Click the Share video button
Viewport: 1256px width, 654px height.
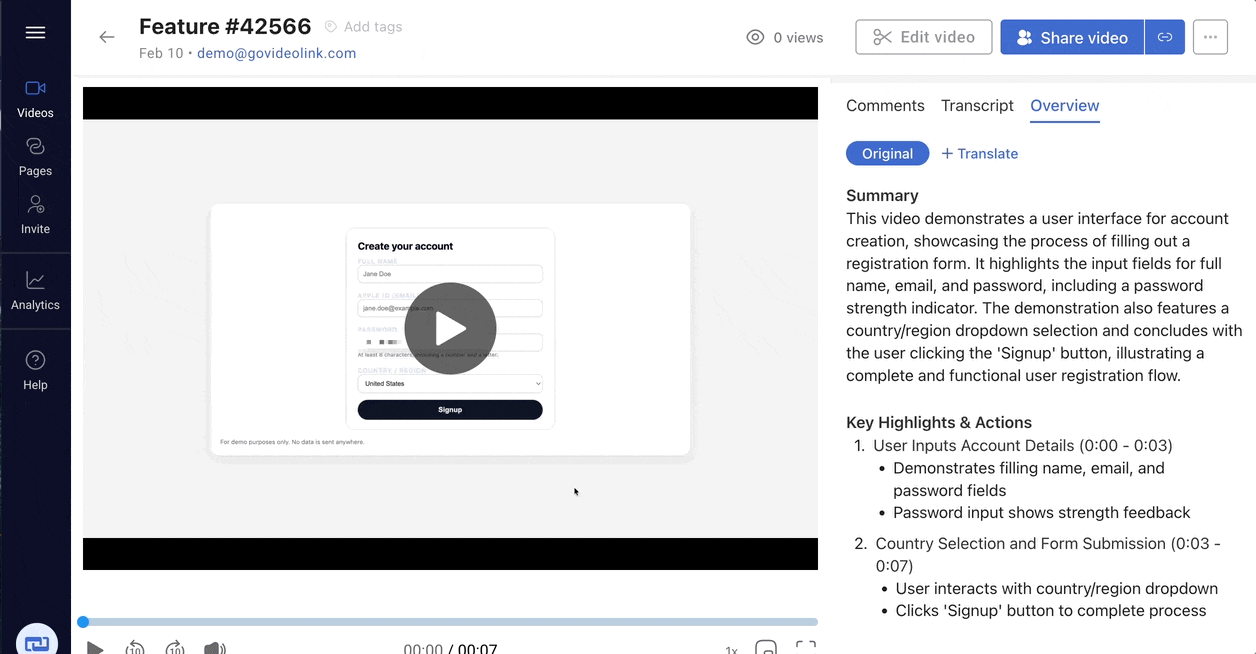click(x=1072, y=37)
